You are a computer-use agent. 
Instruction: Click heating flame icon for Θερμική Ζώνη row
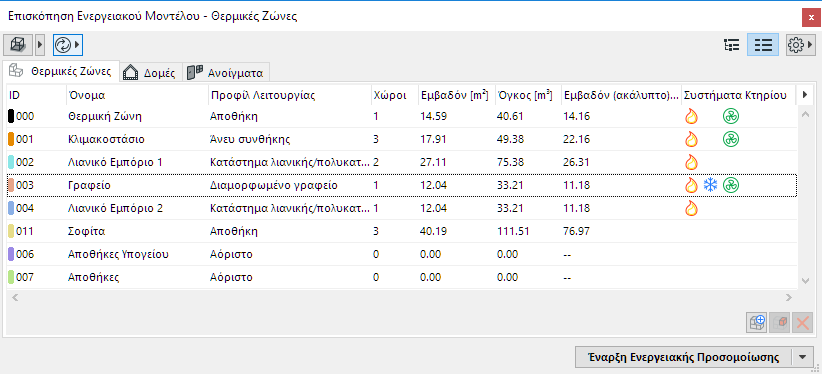pyautogui.click(x=691, y=116)
